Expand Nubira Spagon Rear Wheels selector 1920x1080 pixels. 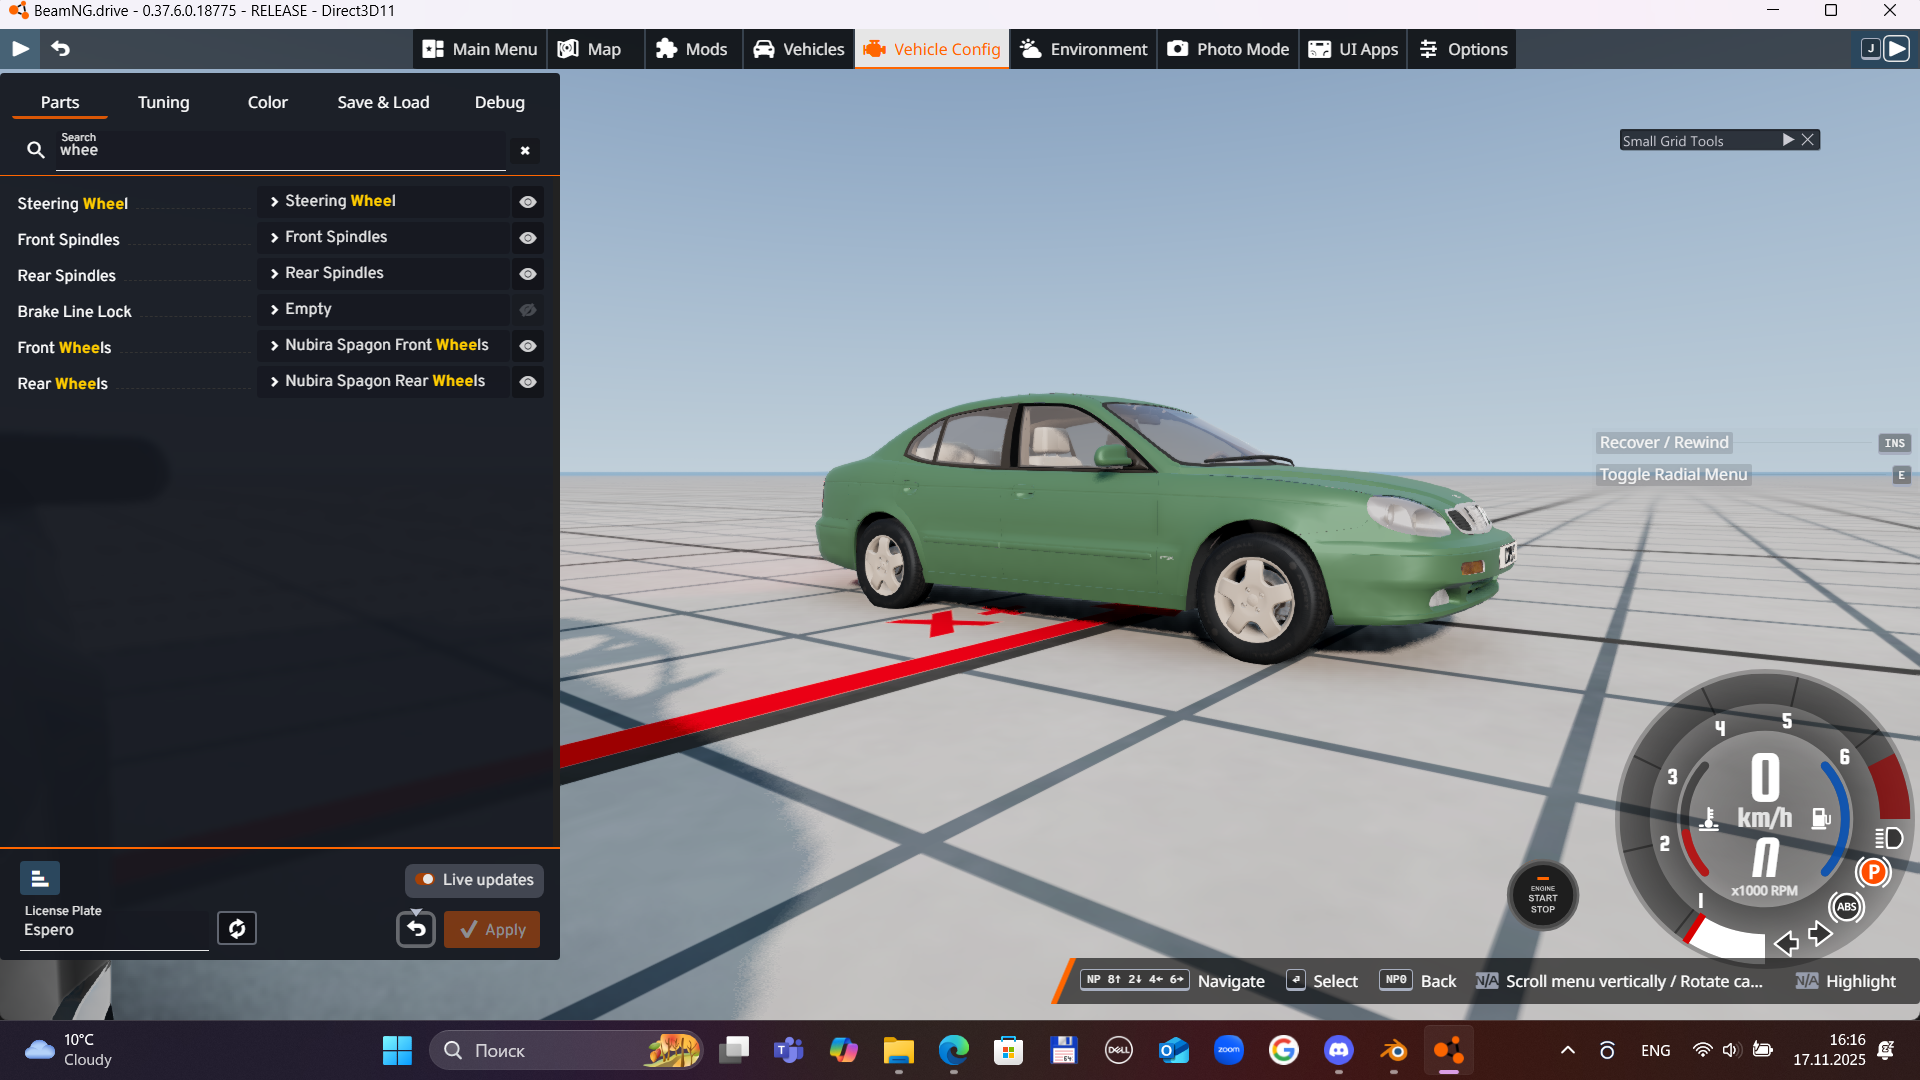(385, 381)
